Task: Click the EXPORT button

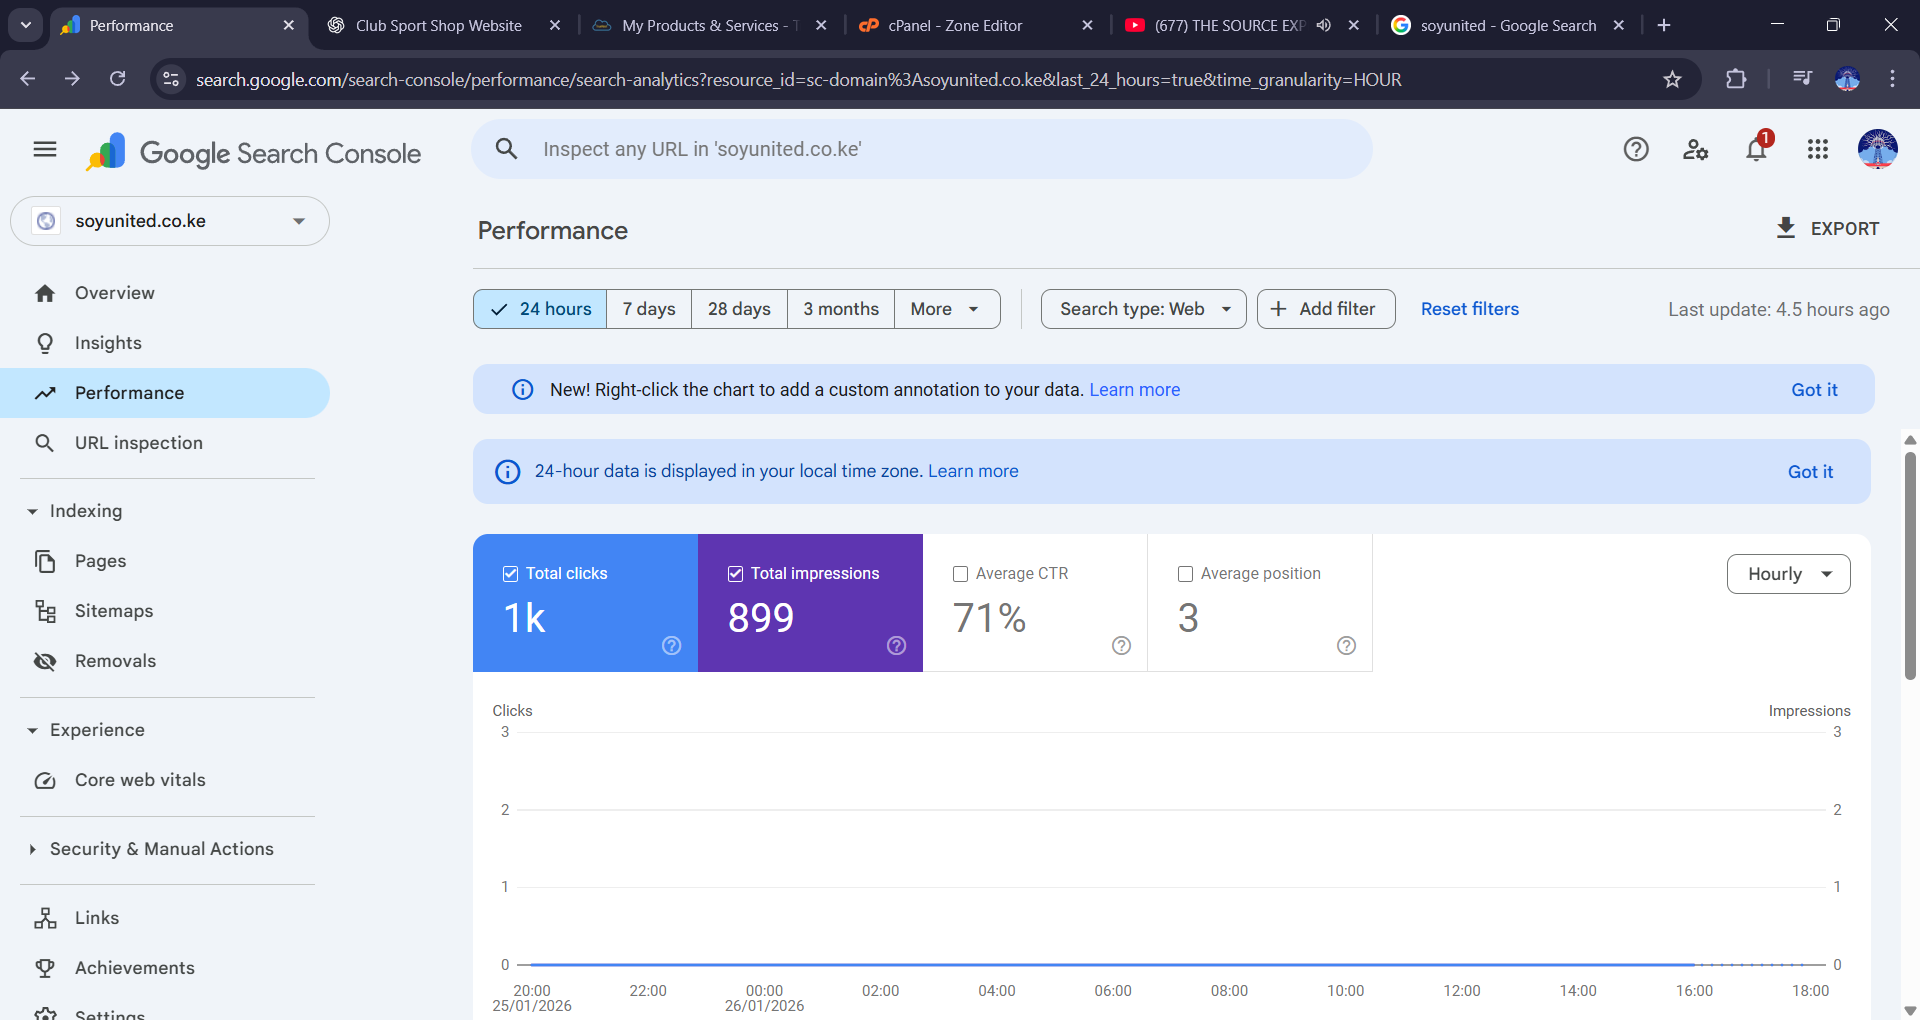Action: (x=1828, y=229)
